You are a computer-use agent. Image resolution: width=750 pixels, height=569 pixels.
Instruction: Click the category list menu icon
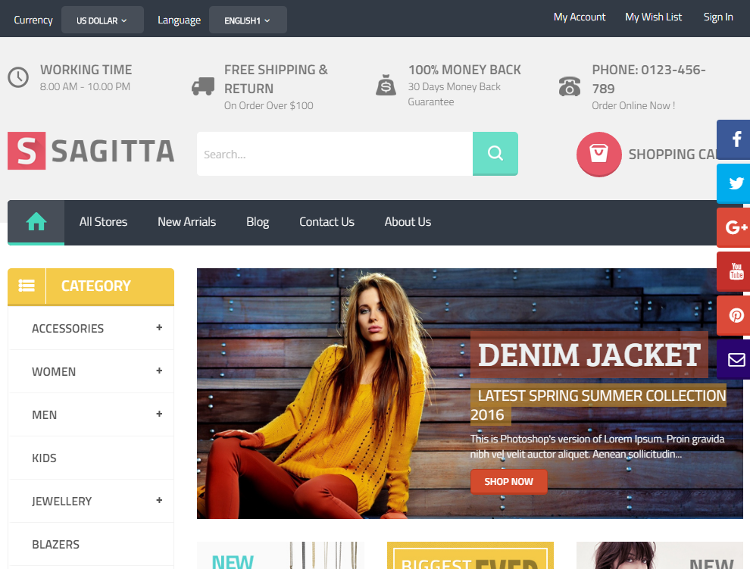tap(26, 285)
